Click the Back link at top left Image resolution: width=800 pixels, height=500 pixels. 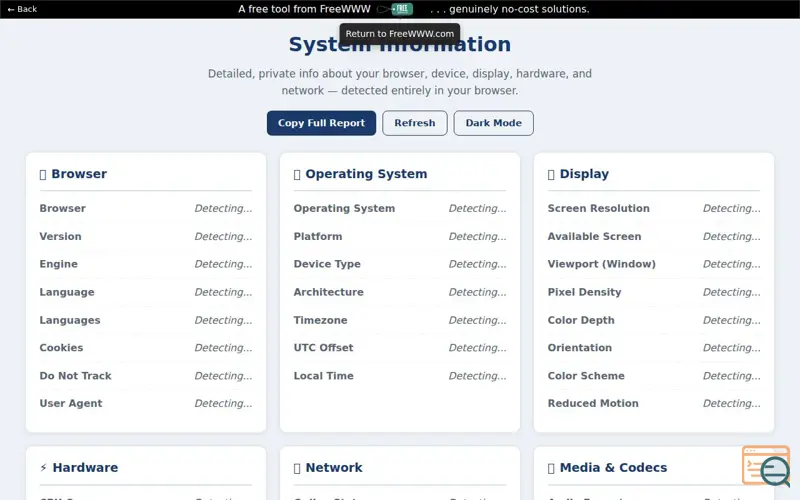(x=22, y=9)
